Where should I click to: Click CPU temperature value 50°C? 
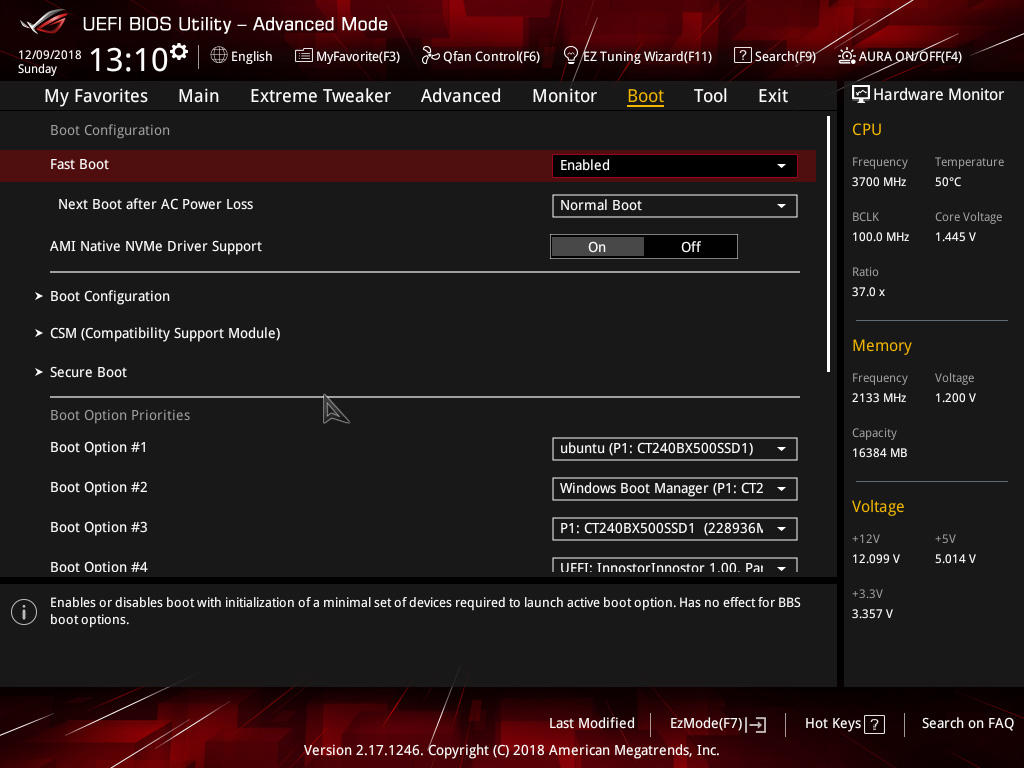(948, 182)
